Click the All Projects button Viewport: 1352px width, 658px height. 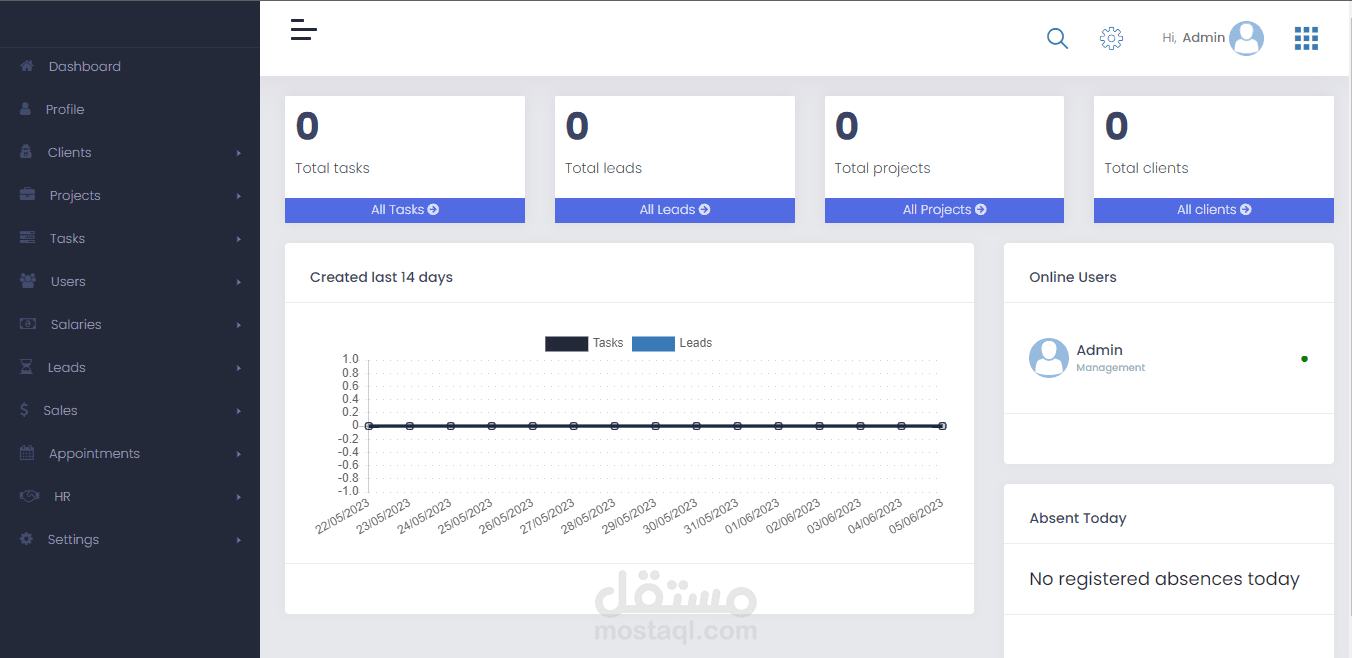pos(944,210)
